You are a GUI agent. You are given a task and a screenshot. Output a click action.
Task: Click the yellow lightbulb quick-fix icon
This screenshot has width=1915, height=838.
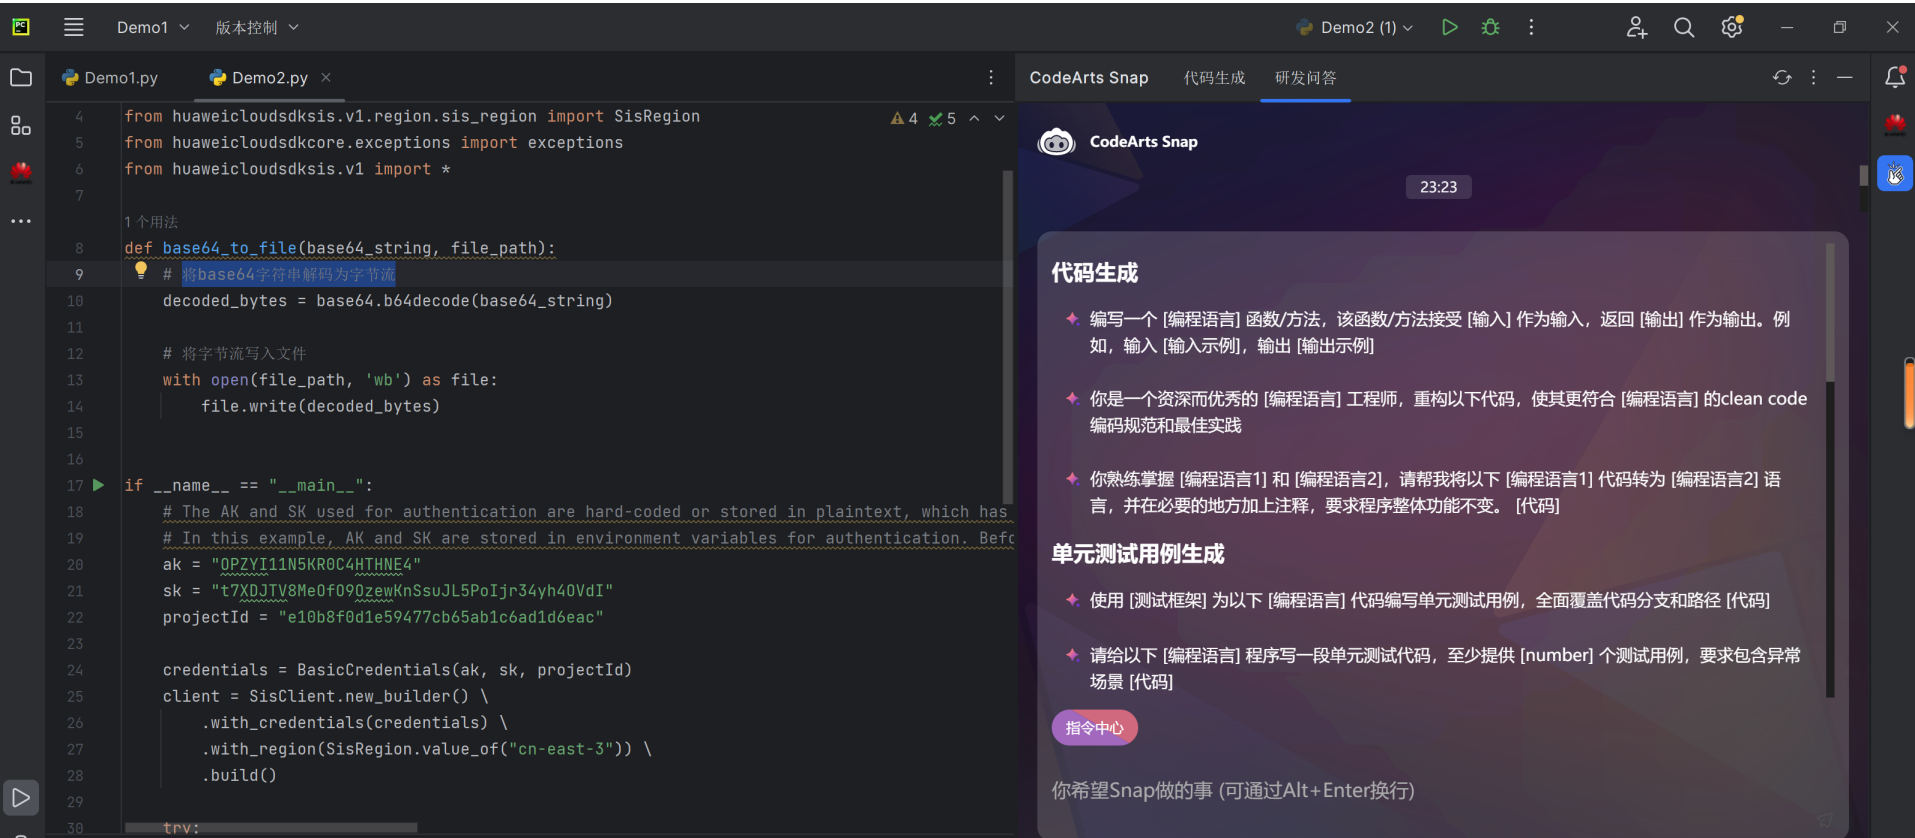(x=141, y=269)
